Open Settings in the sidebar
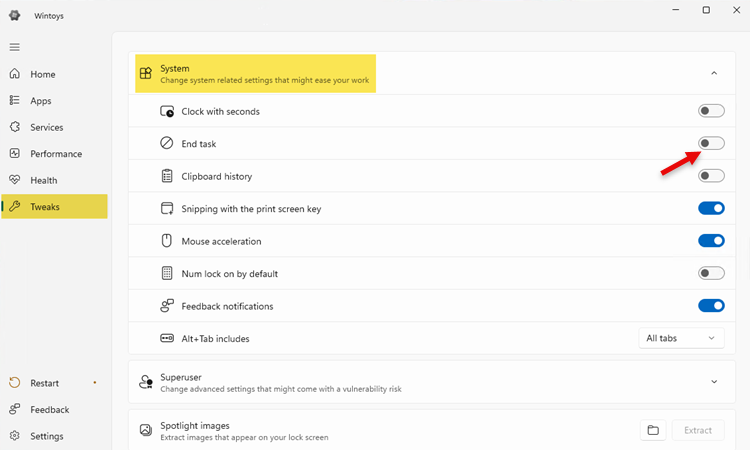The width and height of the screenshot is (750, 450). point(46,436)
